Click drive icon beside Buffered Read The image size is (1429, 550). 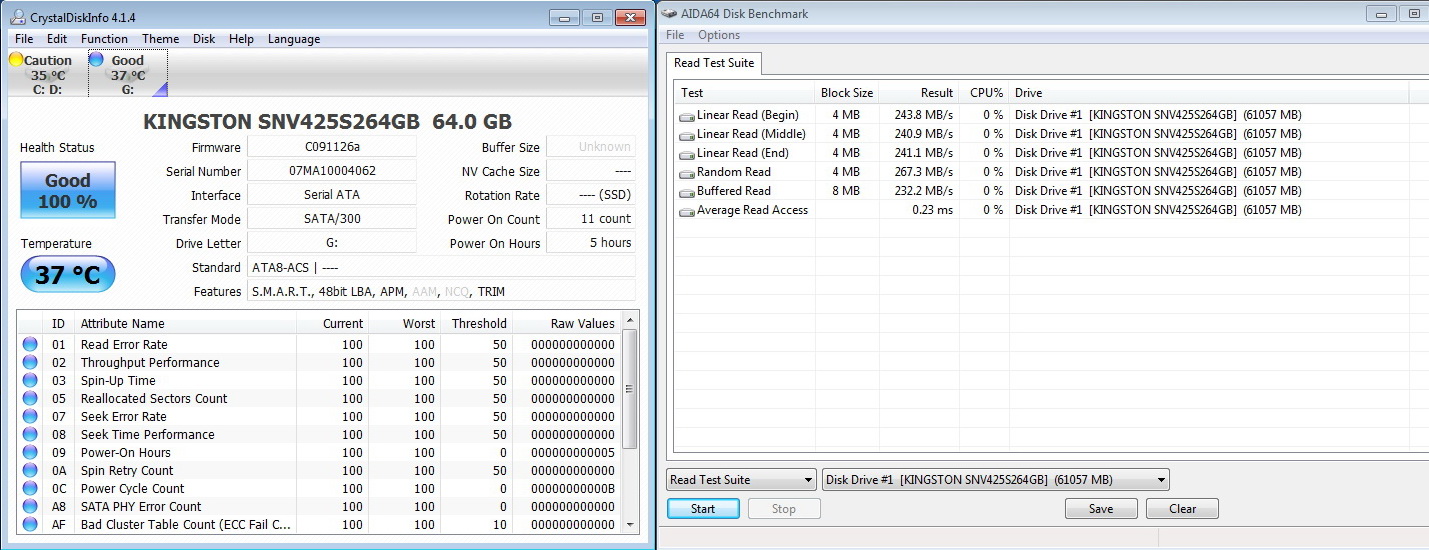(x=687, y=192)
